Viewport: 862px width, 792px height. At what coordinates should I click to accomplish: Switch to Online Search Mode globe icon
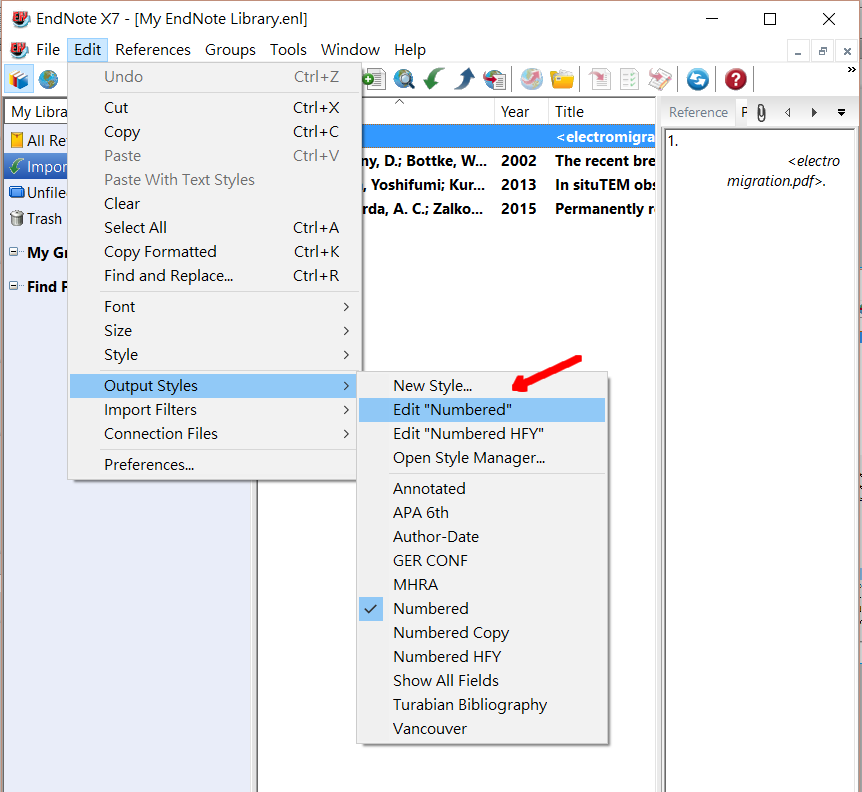[48, 80]
